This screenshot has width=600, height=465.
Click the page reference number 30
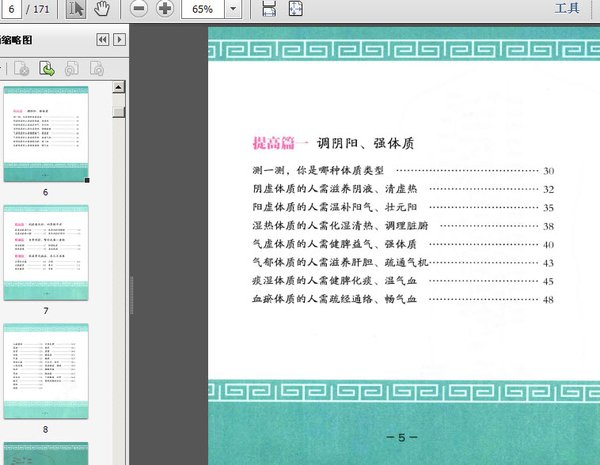click(x=549, y=171)
